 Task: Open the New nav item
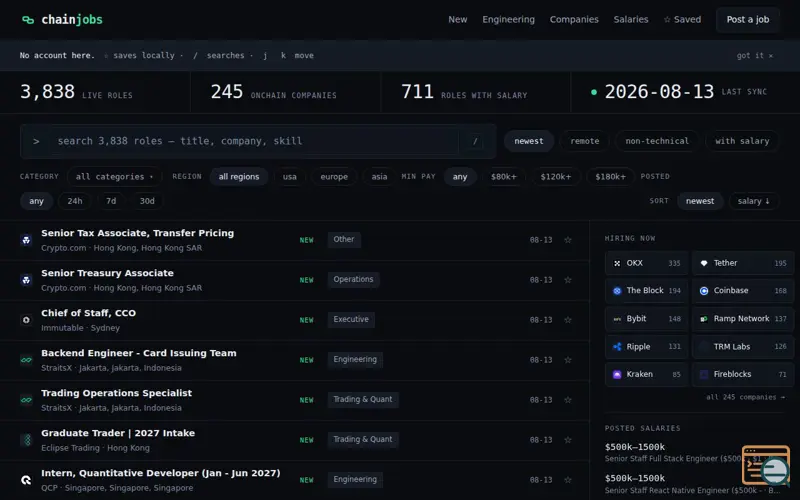458,19
